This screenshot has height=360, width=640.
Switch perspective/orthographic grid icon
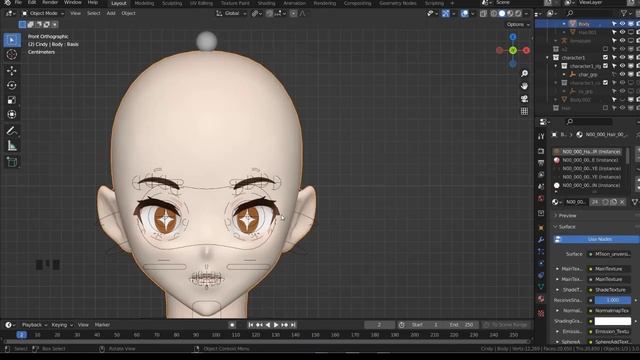pyautogui.click(x=524, y=111)
